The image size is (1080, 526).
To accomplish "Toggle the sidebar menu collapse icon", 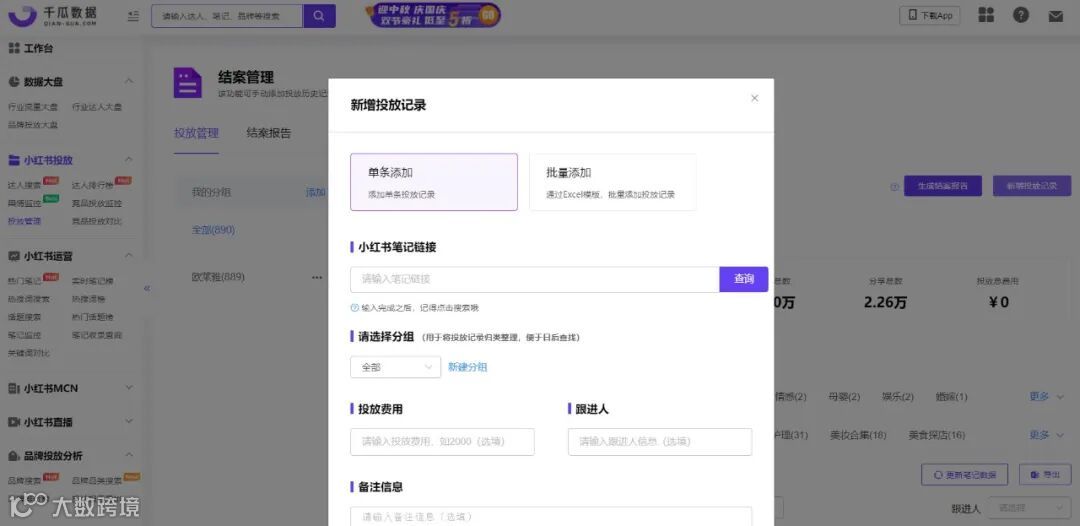I will tap(134, 16).
